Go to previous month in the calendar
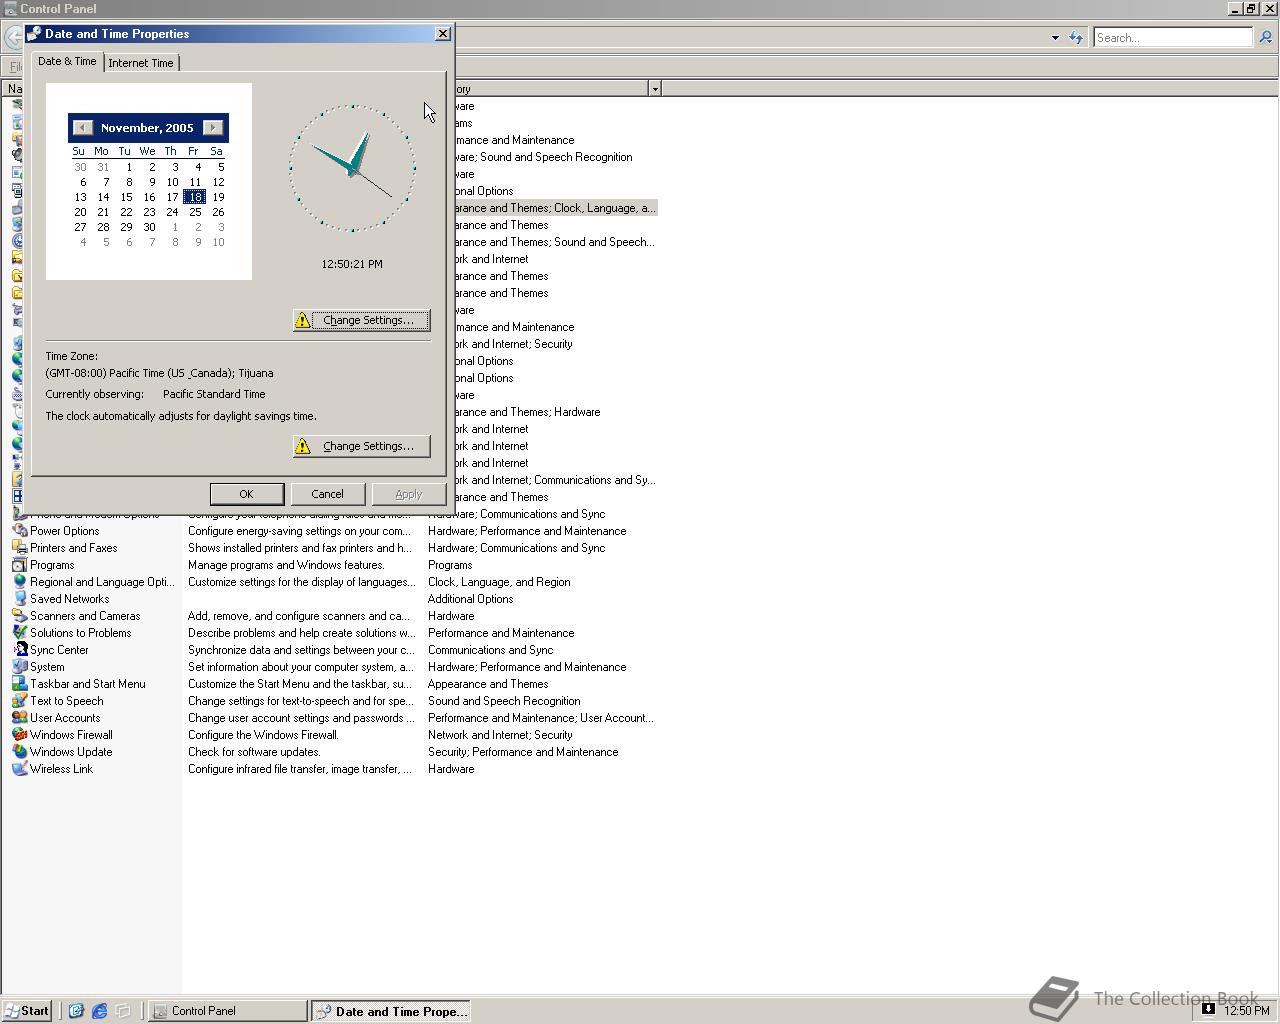 click(x=83, y=127)
